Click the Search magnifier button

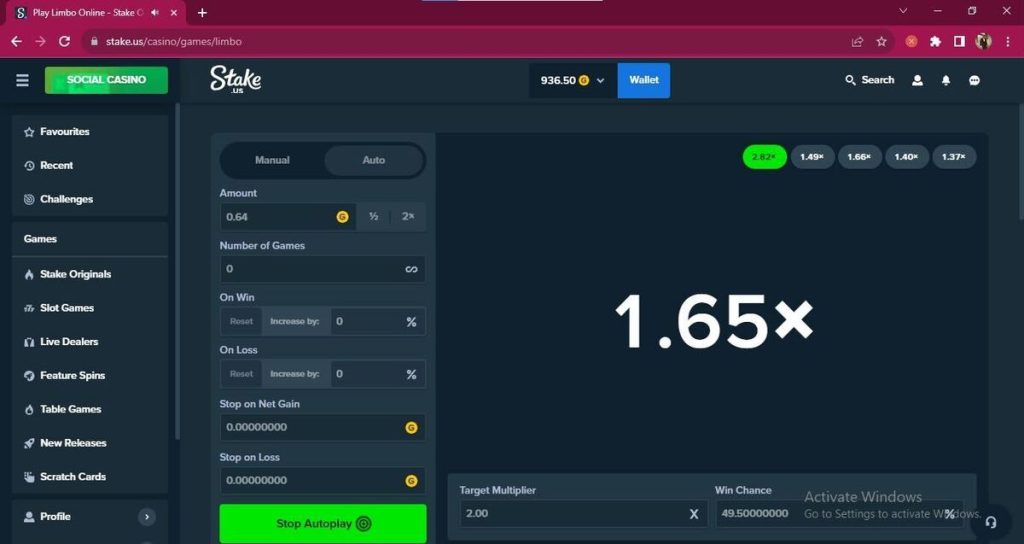tap(869, 80)
